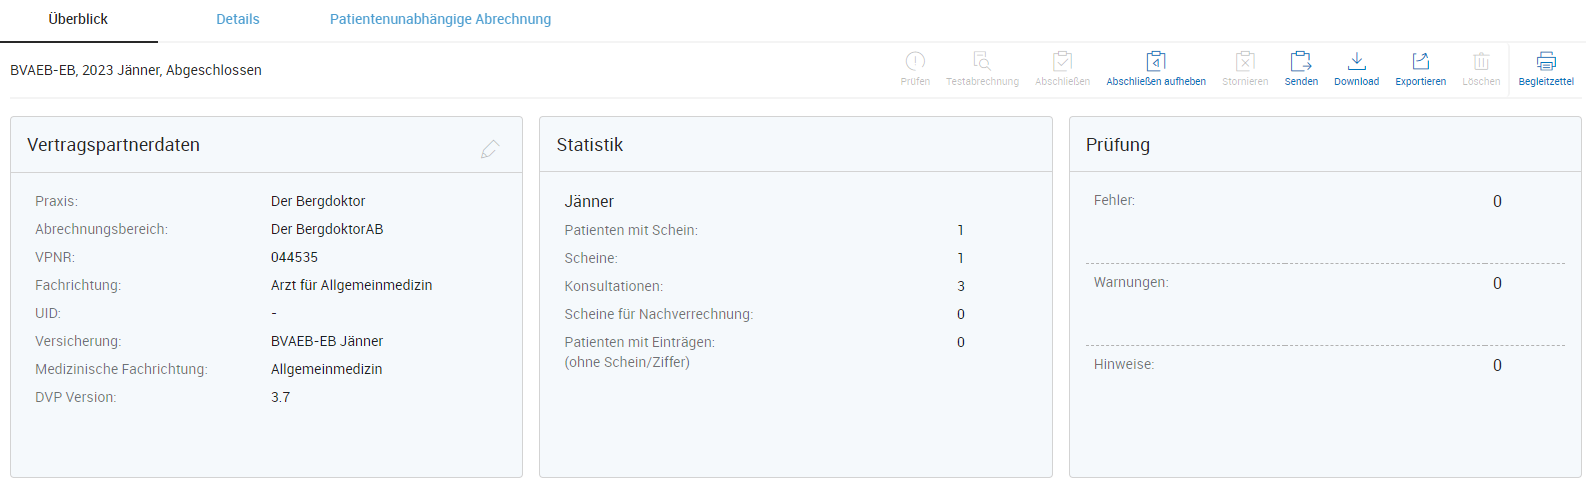
Task: Select the Überblick tab
Action: pos(78,19)
